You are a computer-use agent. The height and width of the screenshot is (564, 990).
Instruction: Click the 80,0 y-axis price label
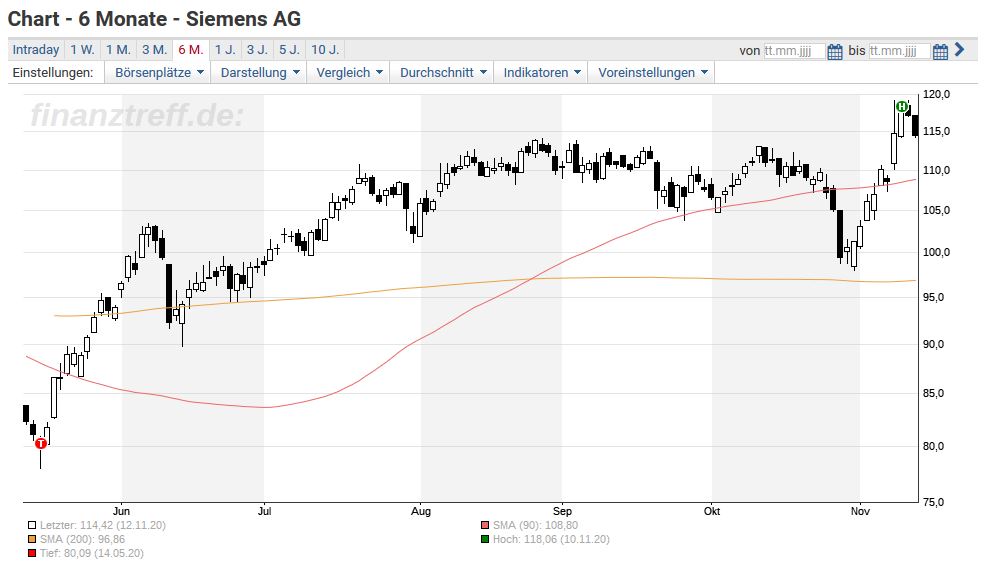(934, 446)
